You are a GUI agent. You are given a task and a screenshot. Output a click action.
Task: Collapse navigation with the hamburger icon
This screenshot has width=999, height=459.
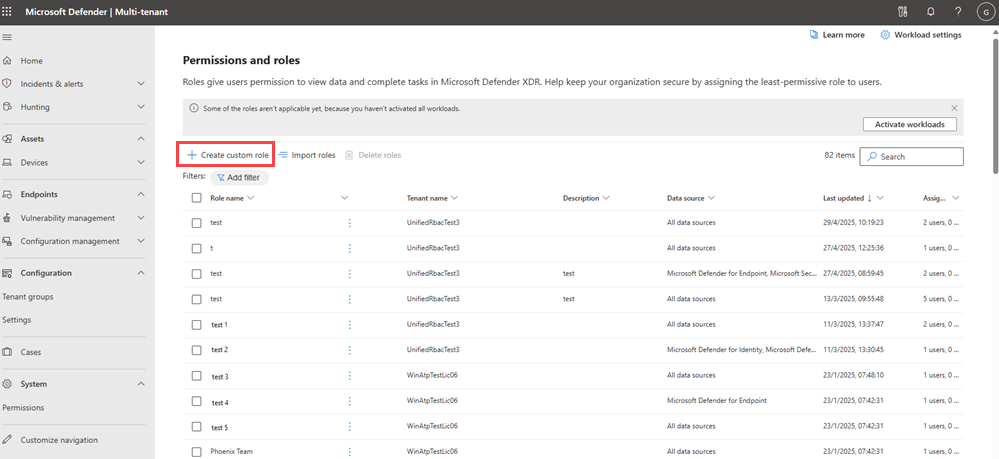[x=8, y=38]
